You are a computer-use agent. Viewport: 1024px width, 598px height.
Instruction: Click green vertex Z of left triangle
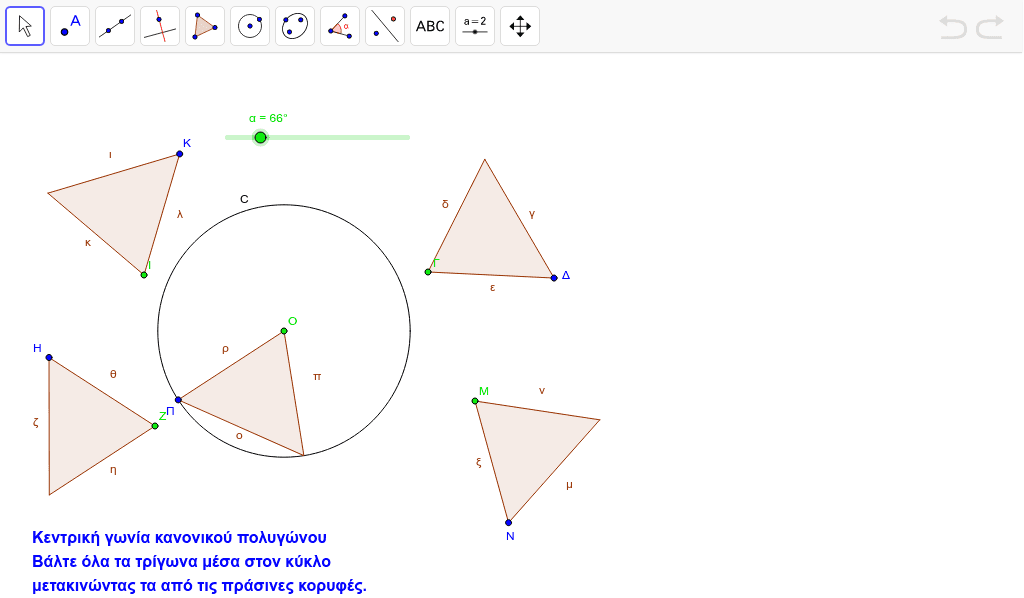(155, 426)
